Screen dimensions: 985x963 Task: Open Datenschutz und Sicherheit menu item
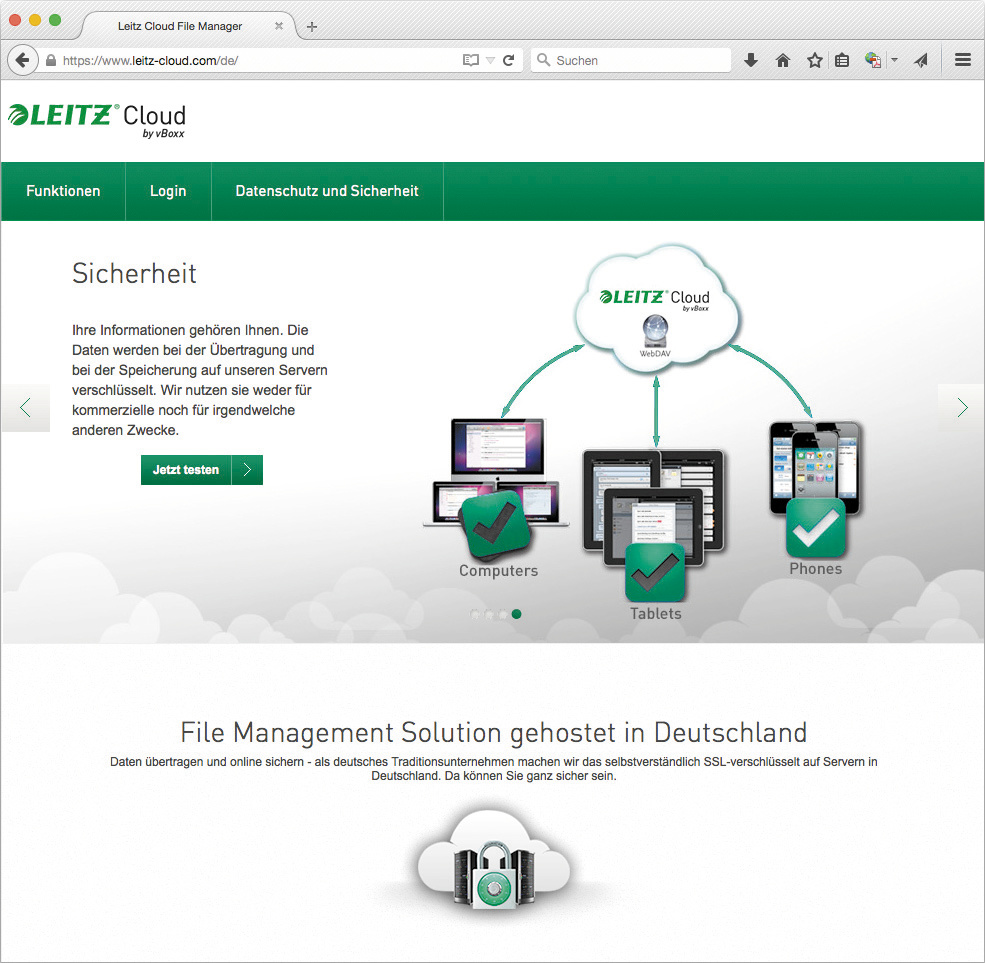(327, 191)
